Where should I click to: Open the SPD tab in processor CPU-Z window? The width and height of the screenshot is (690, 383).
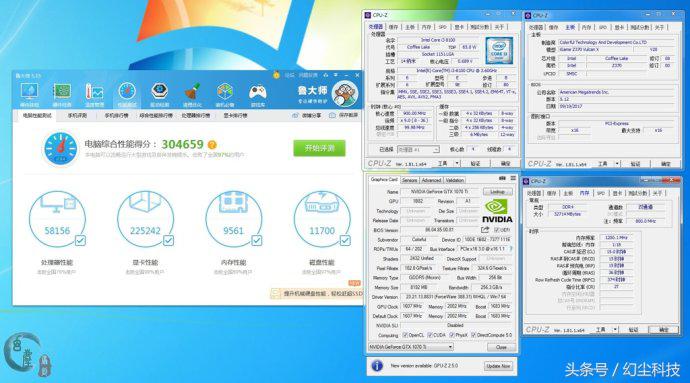pos(443,27)
